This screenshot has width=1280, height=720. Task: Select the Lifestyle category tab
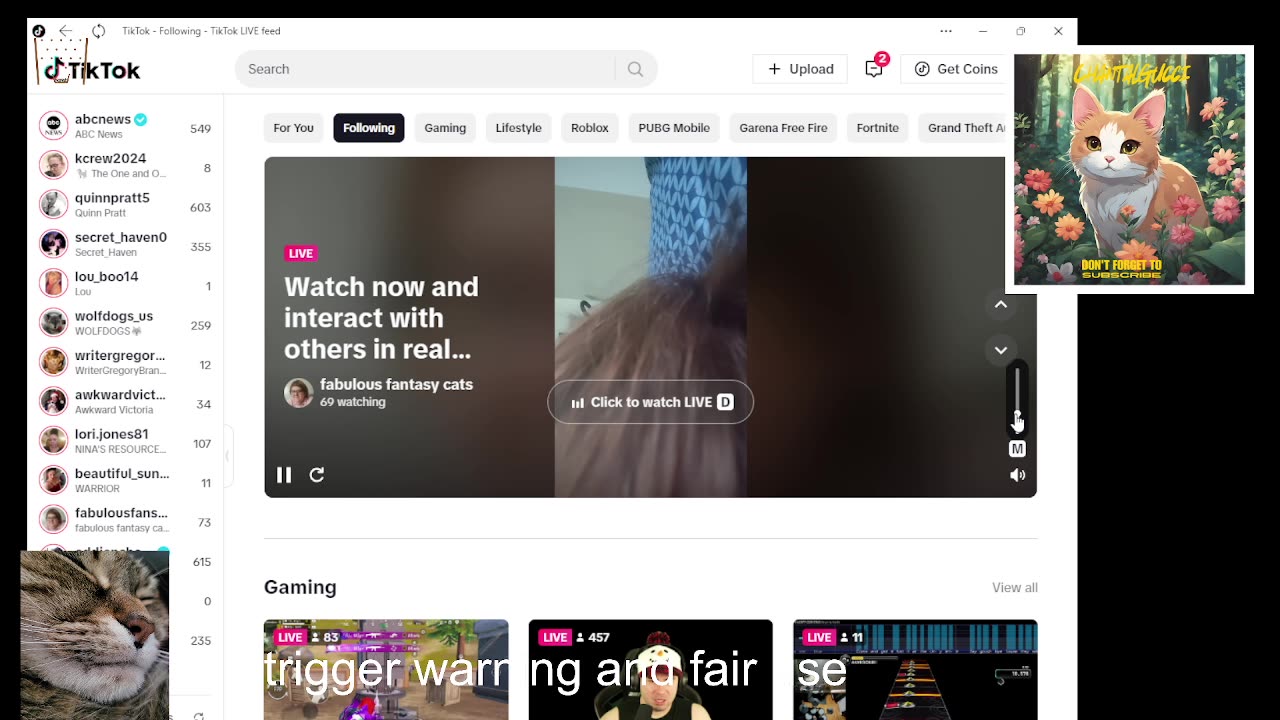click(x=518, y=128)
